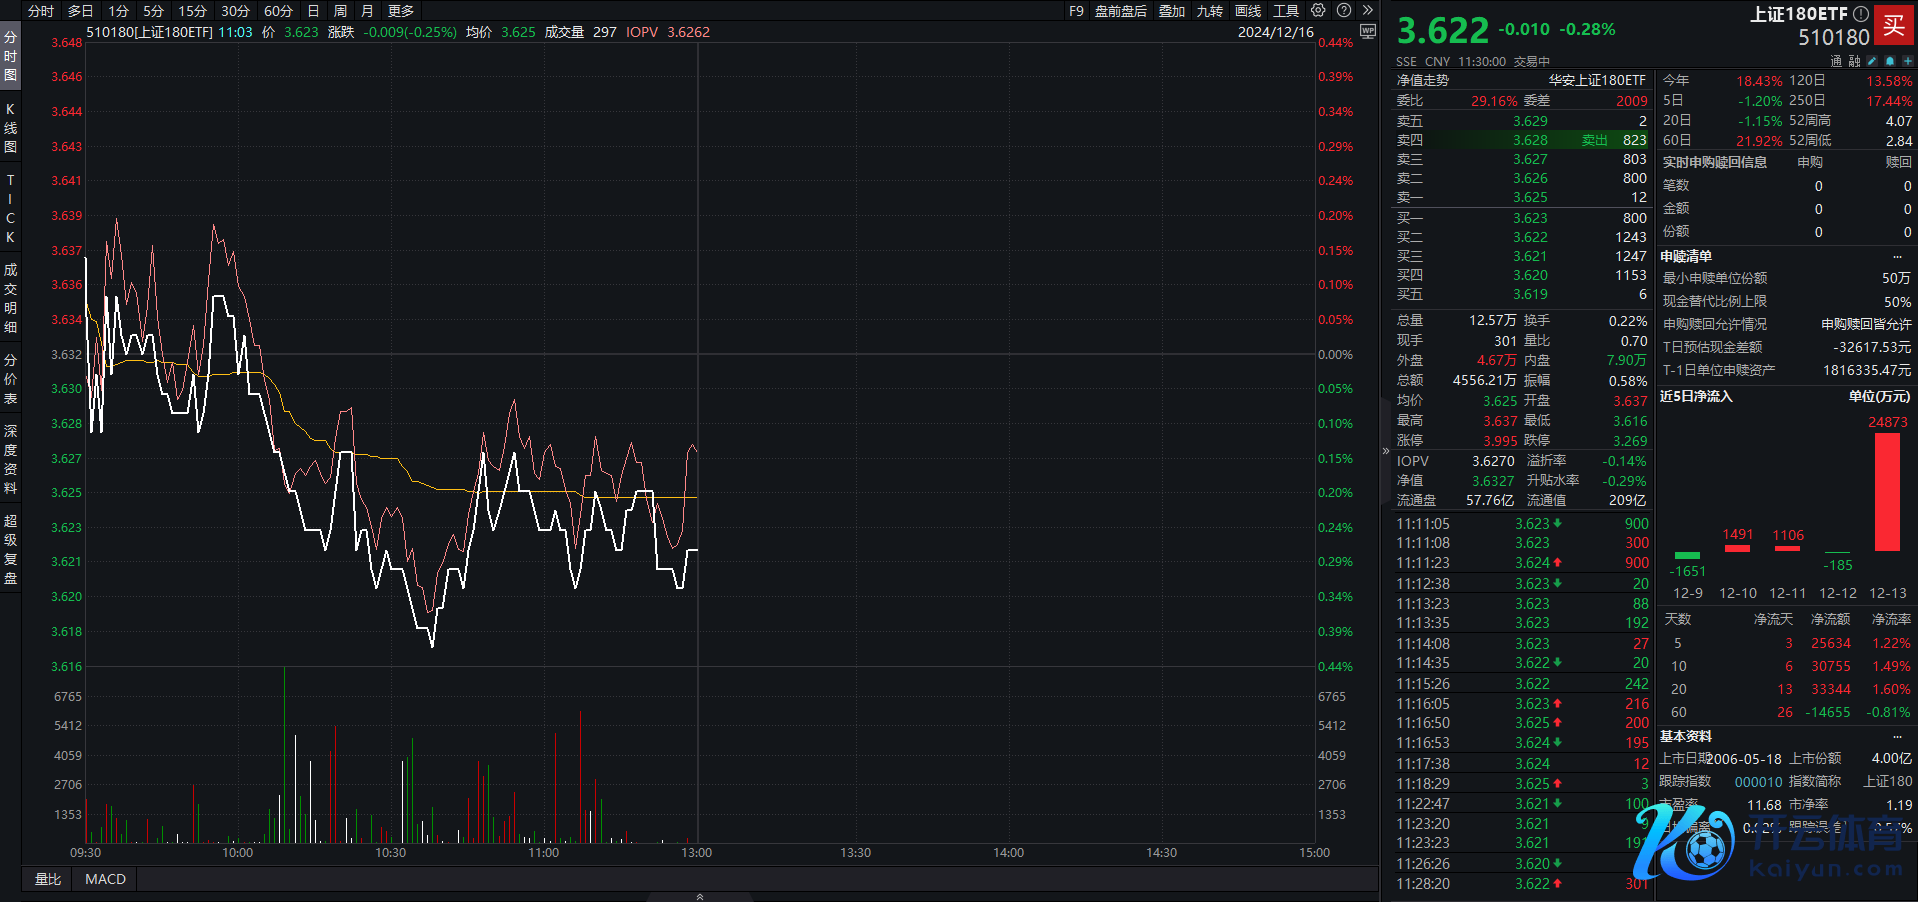Click the 24873 red net inflow bar

(1887, 491)
